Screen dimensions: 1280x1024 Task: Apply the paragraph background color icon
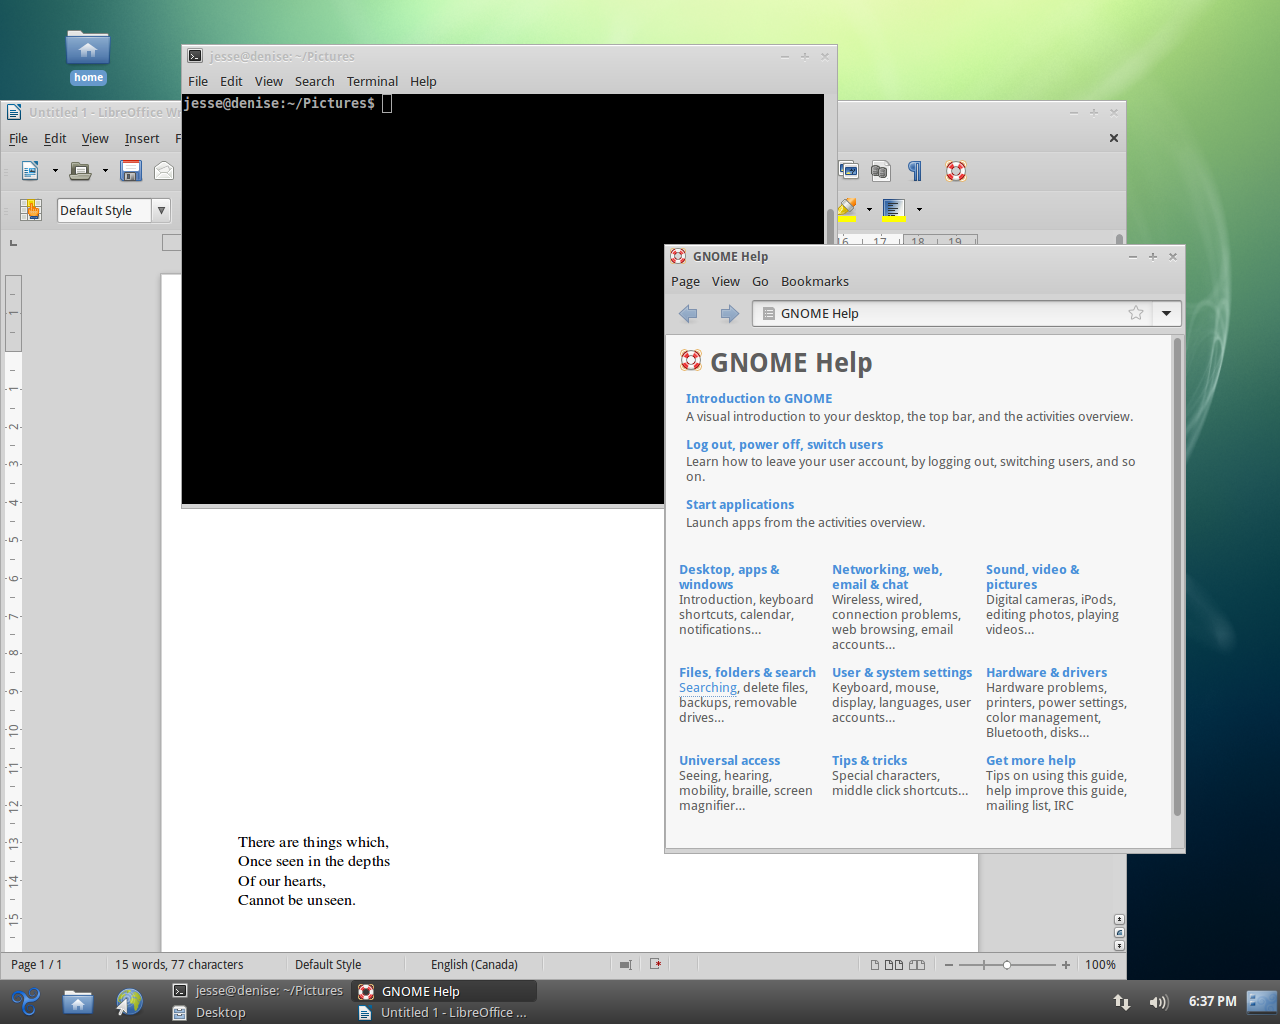click(x=893, y=209)
